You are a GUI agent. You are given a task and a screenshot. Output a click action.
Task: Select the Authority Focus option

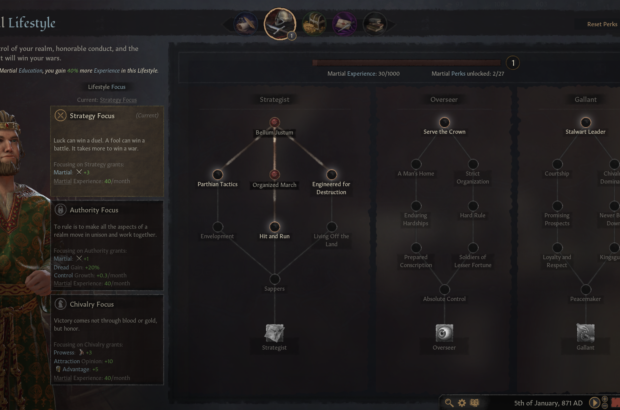pos(107,246)
